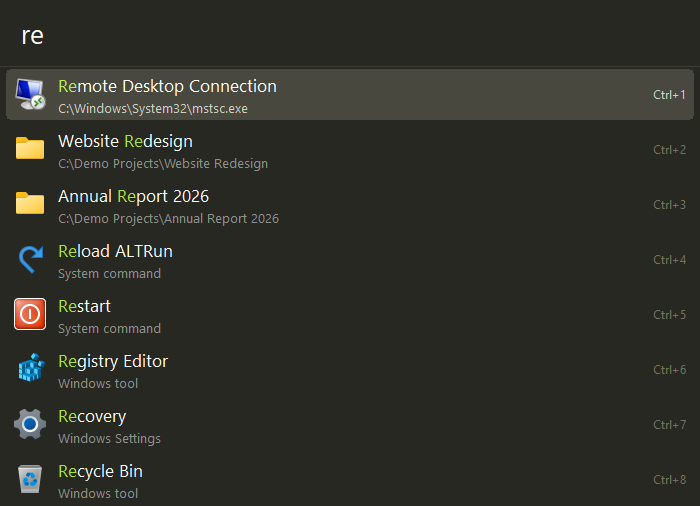Click the Website Redesign folder icon
The height and width of the screenshot is (506, 700).
coord(30,148)
